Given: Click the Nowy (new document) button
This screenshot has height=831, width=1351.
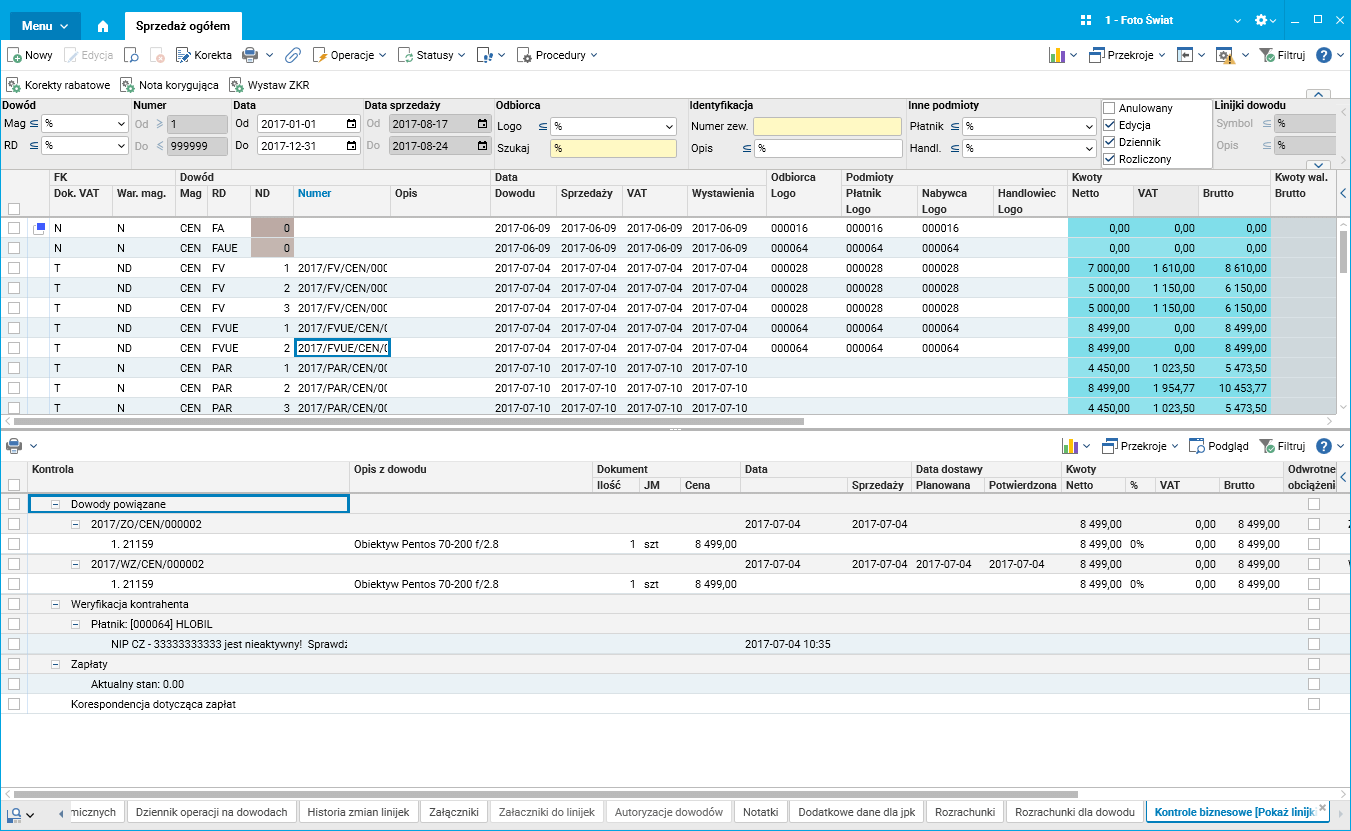Looking at the screenshot, I should coord(30,55).
